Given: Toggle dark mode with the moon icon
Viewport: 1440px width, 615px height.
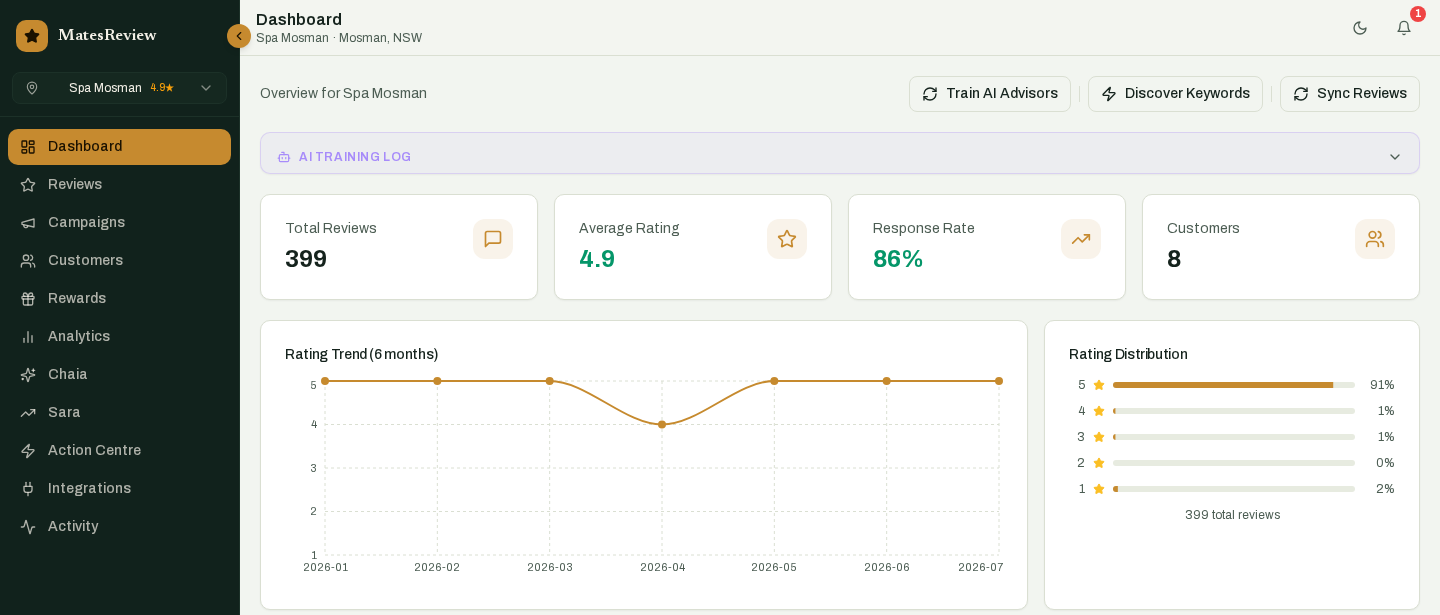Looking at the screenshot, I should [1360, 28].
